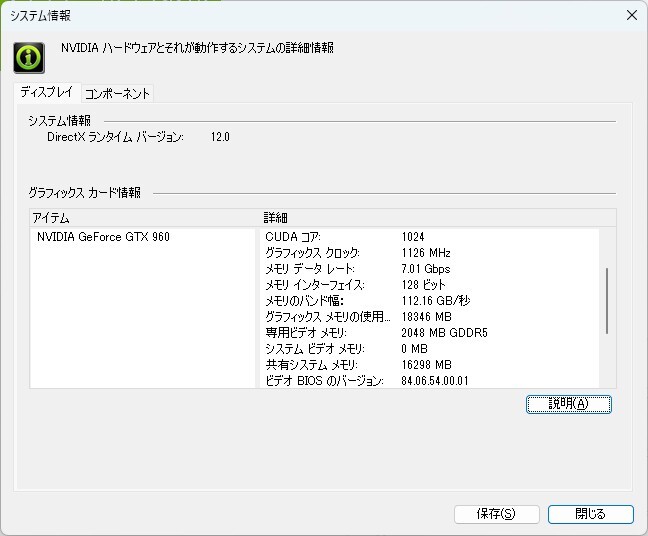Click the 2048 MB GDDR5 value

point(445,333)
